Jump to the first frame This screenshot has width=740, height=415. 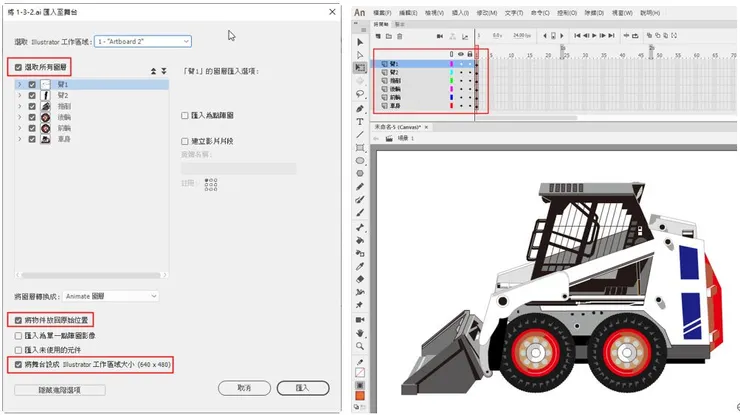pos(577,36)
